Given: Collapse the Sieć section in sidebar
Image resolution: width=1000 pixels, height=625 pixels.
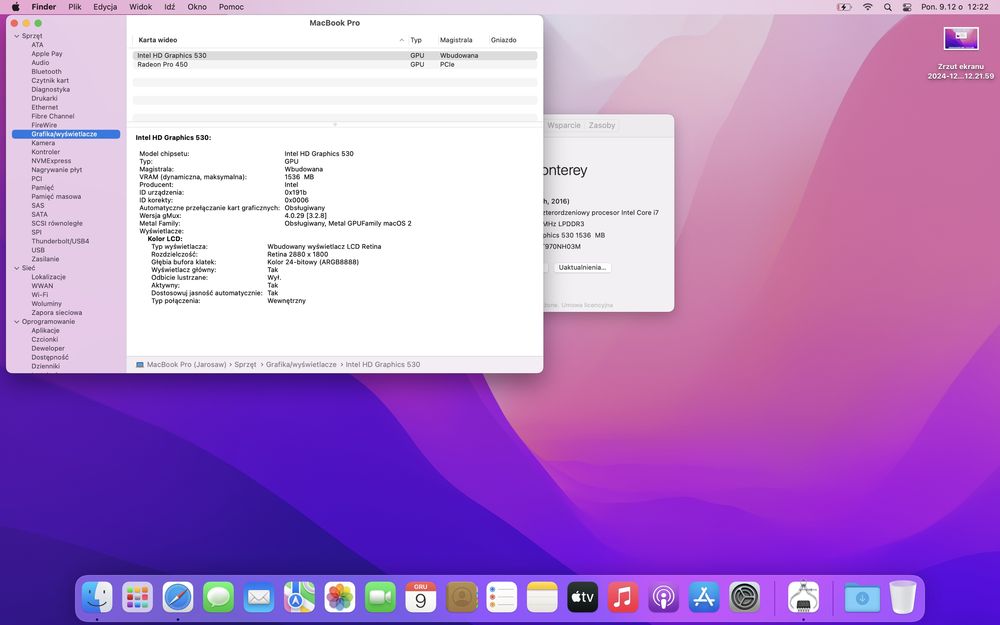Looking at the screenshot, I should click(x=17, y=268).
